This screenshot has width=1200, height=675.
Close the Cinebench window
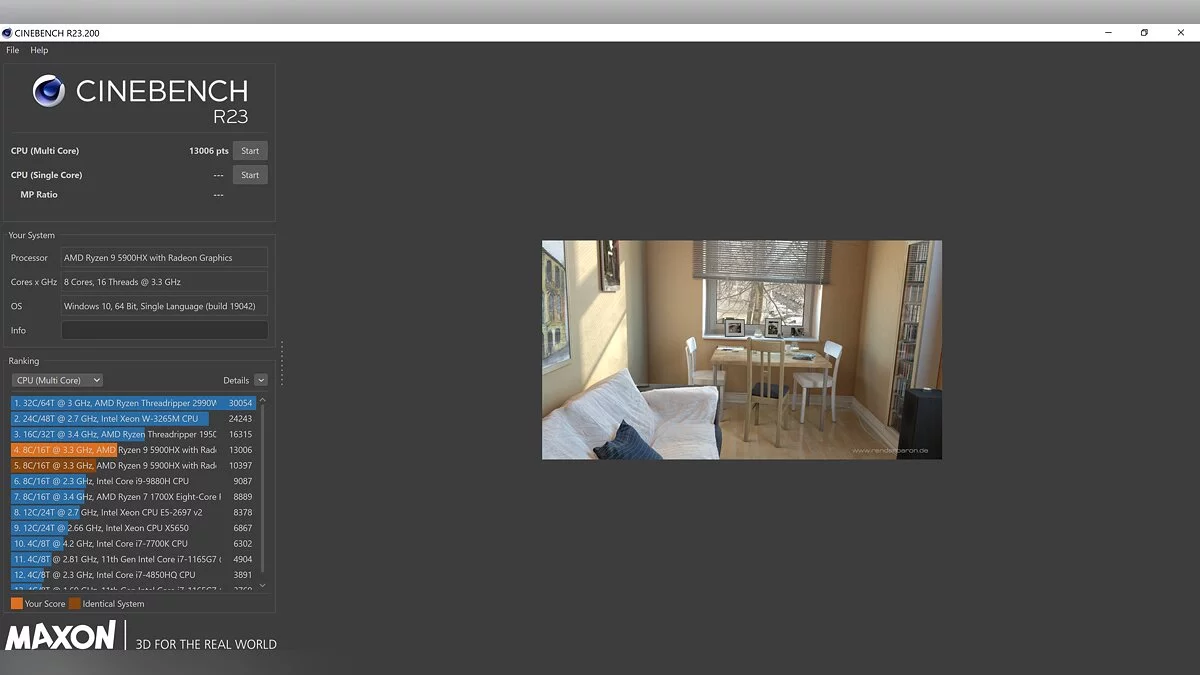tap(1181, 33)
